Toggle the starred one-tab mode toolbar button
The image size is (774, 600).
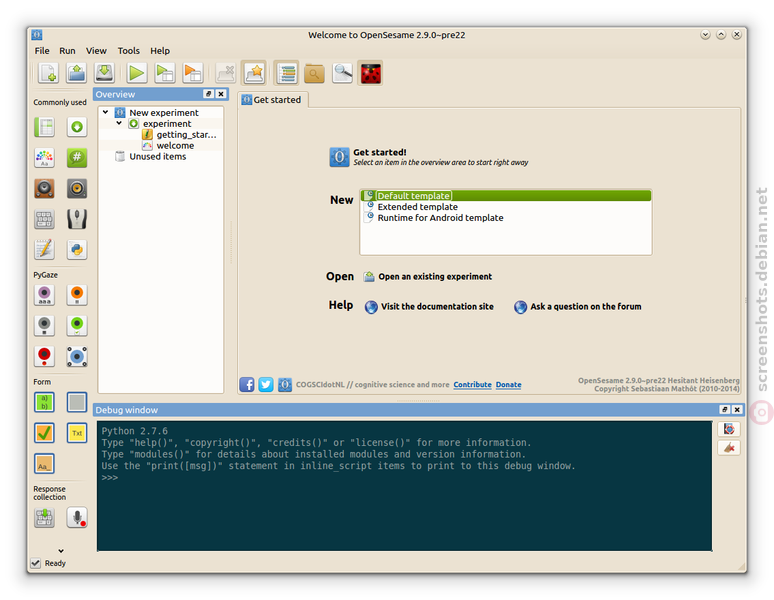click(254, 74)
